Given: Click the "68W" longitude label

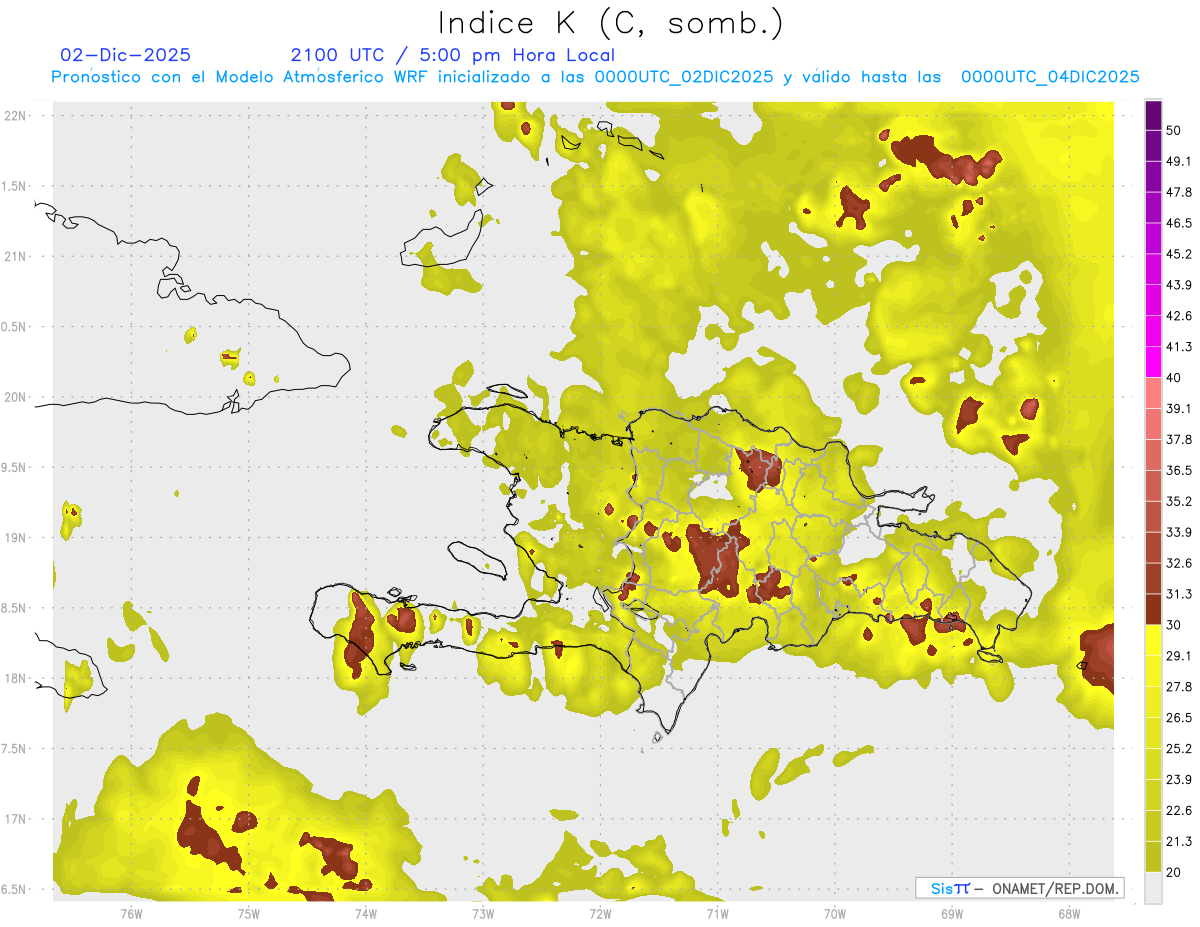Looking at the screenshot, I should pos(1068,913).
